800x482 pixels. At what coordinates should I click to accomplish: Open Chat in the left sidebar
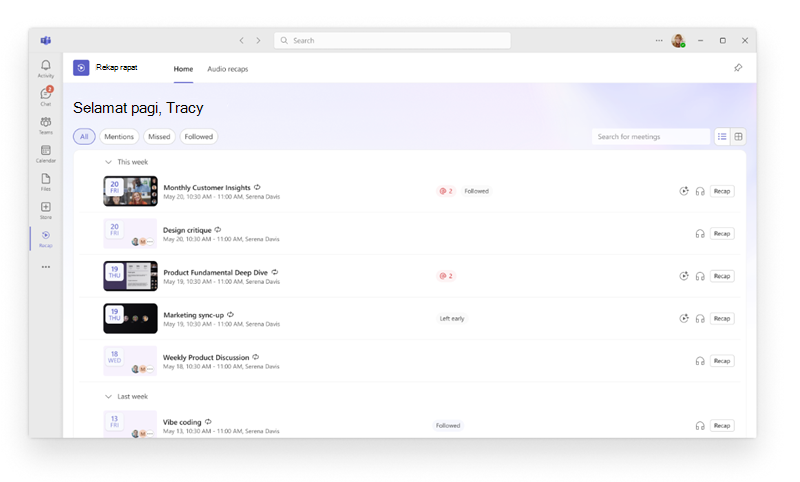click(45, 96)
